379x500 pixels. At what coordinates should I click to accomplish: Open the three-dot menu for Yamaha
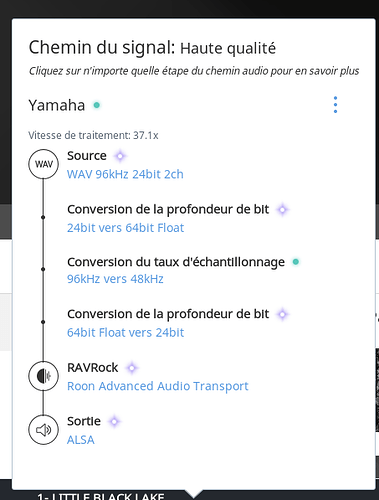[x=335, y=105]
